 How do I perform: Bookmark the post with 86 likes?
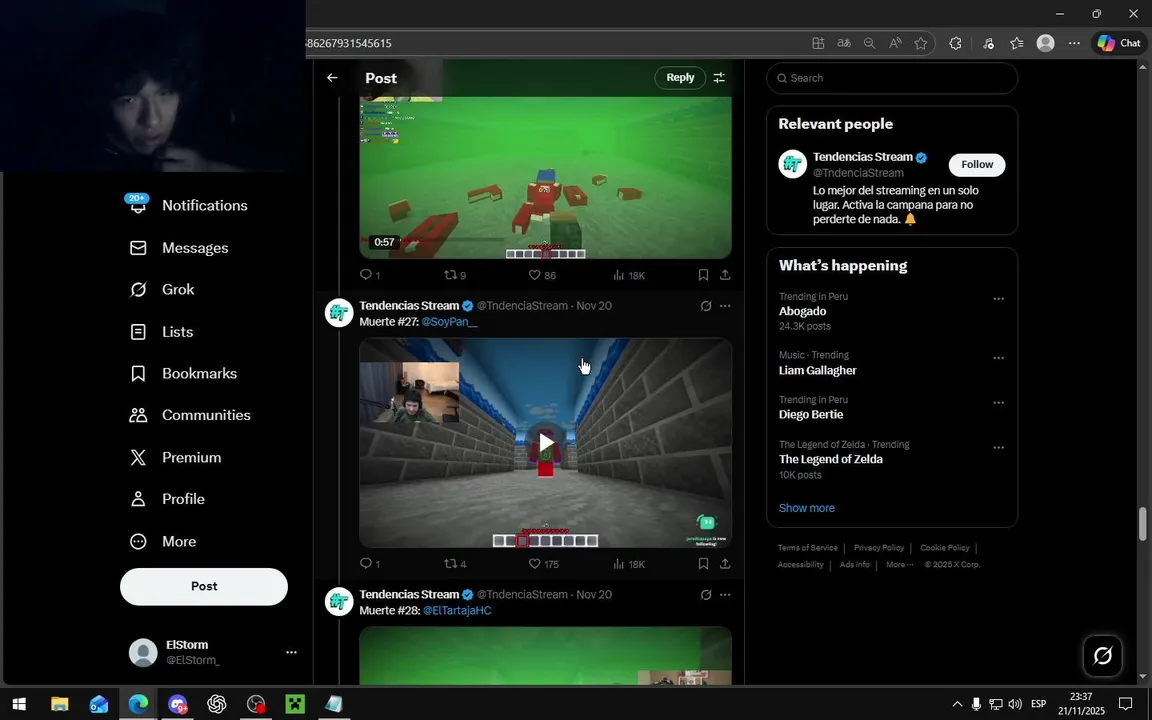[703, 275]
